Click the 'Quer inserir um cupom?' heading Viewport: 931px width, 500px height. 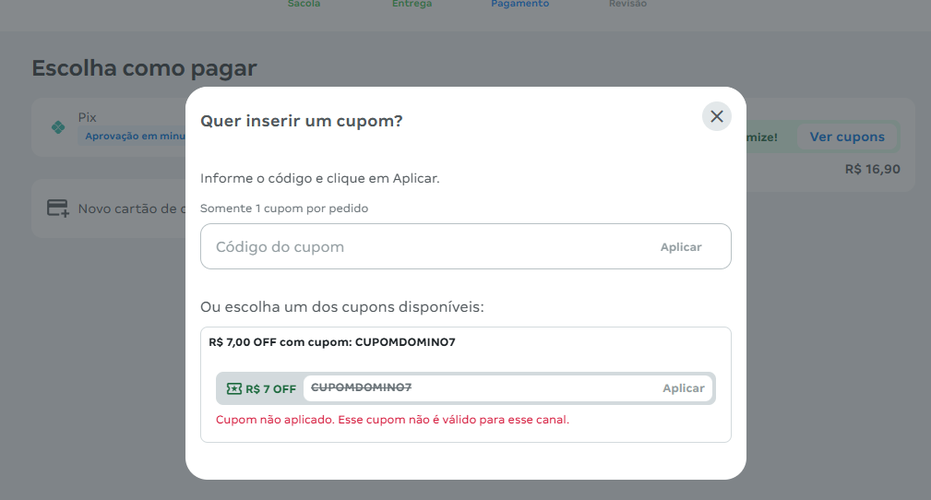(301, 121)
